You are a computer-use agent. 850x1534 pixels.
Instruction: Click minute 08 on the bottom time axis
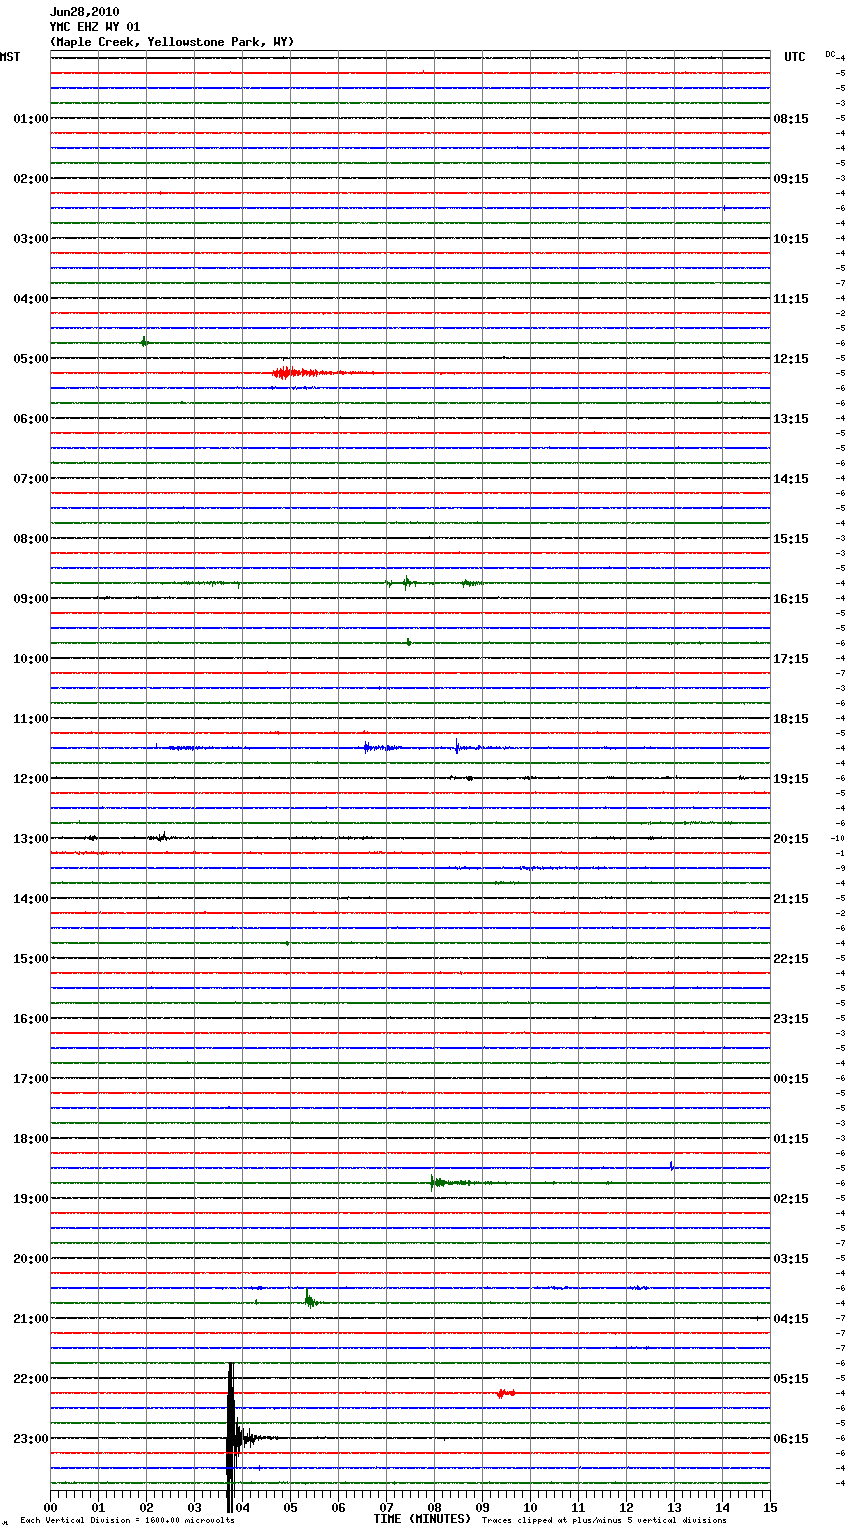(x=434, y=1507)
